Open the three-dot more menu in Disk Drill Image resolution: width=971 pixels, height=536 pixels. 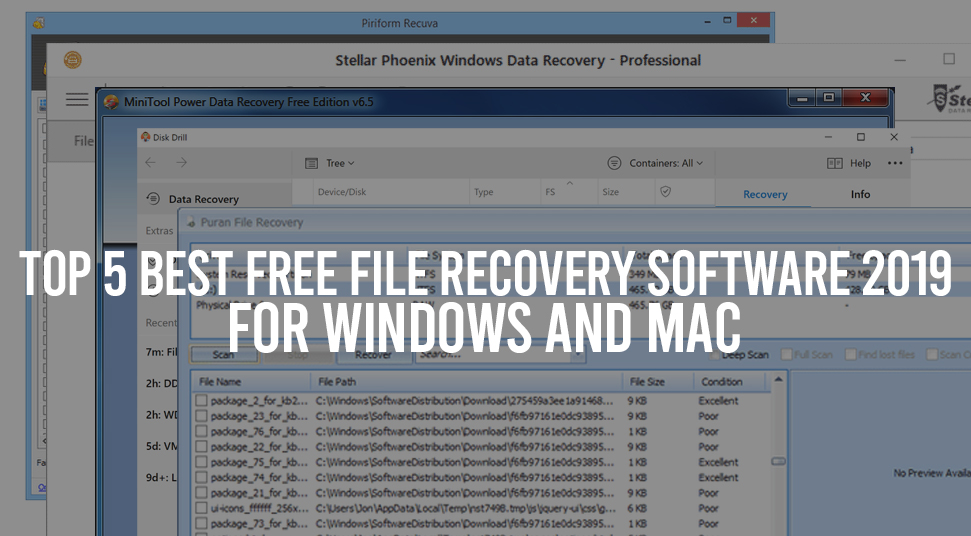(x=895, y=163)
